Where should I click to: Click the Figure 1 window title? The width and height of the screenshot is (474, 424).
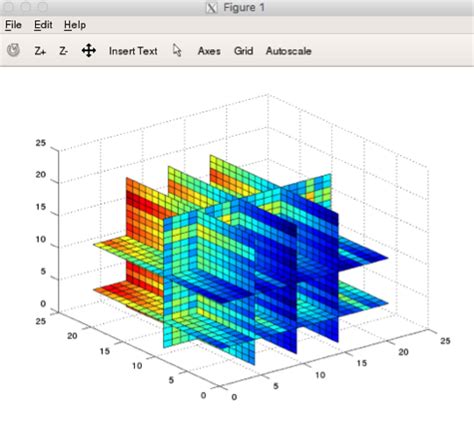(x=244, y=8)
